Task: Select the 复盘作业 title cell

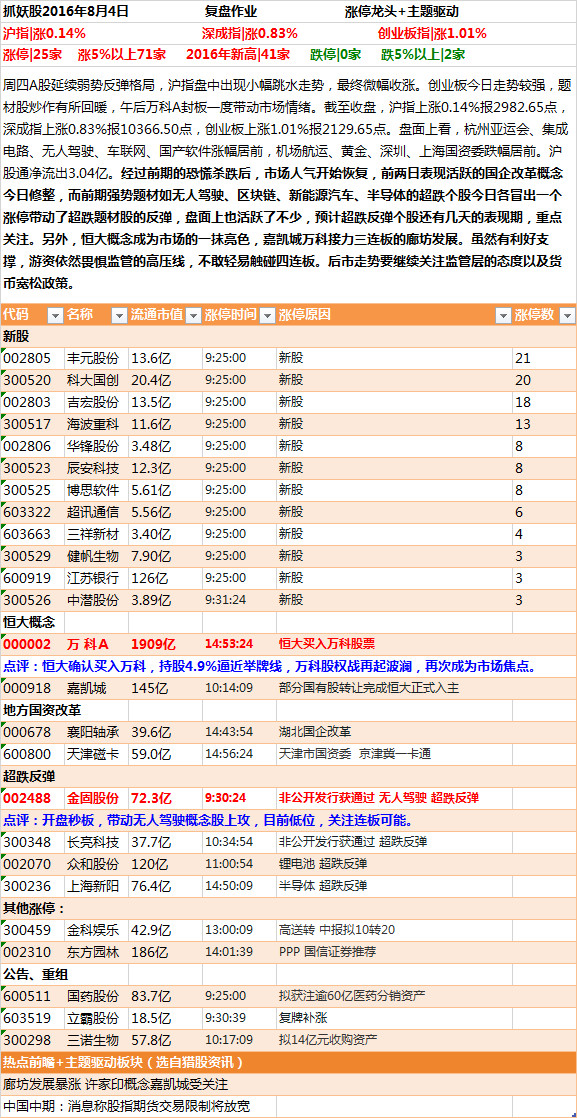Action: (x=231, y=11)
